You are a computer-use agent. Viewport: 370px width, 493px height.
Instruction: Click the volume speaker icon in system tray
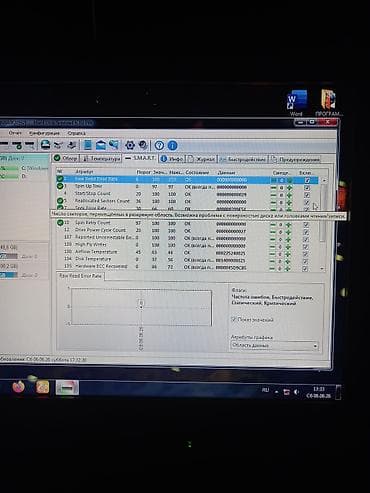296,392
